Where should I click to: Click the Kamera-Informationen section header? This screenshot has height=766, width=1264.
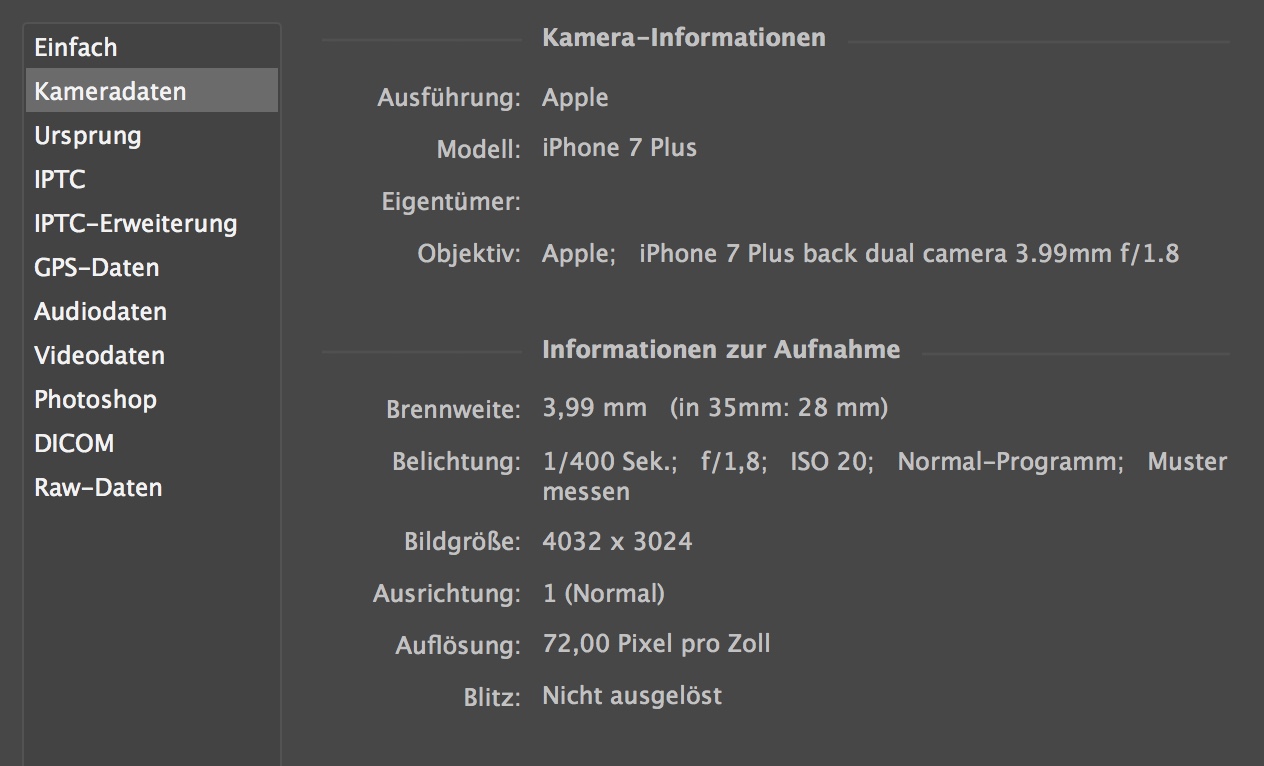coord(684,38)
